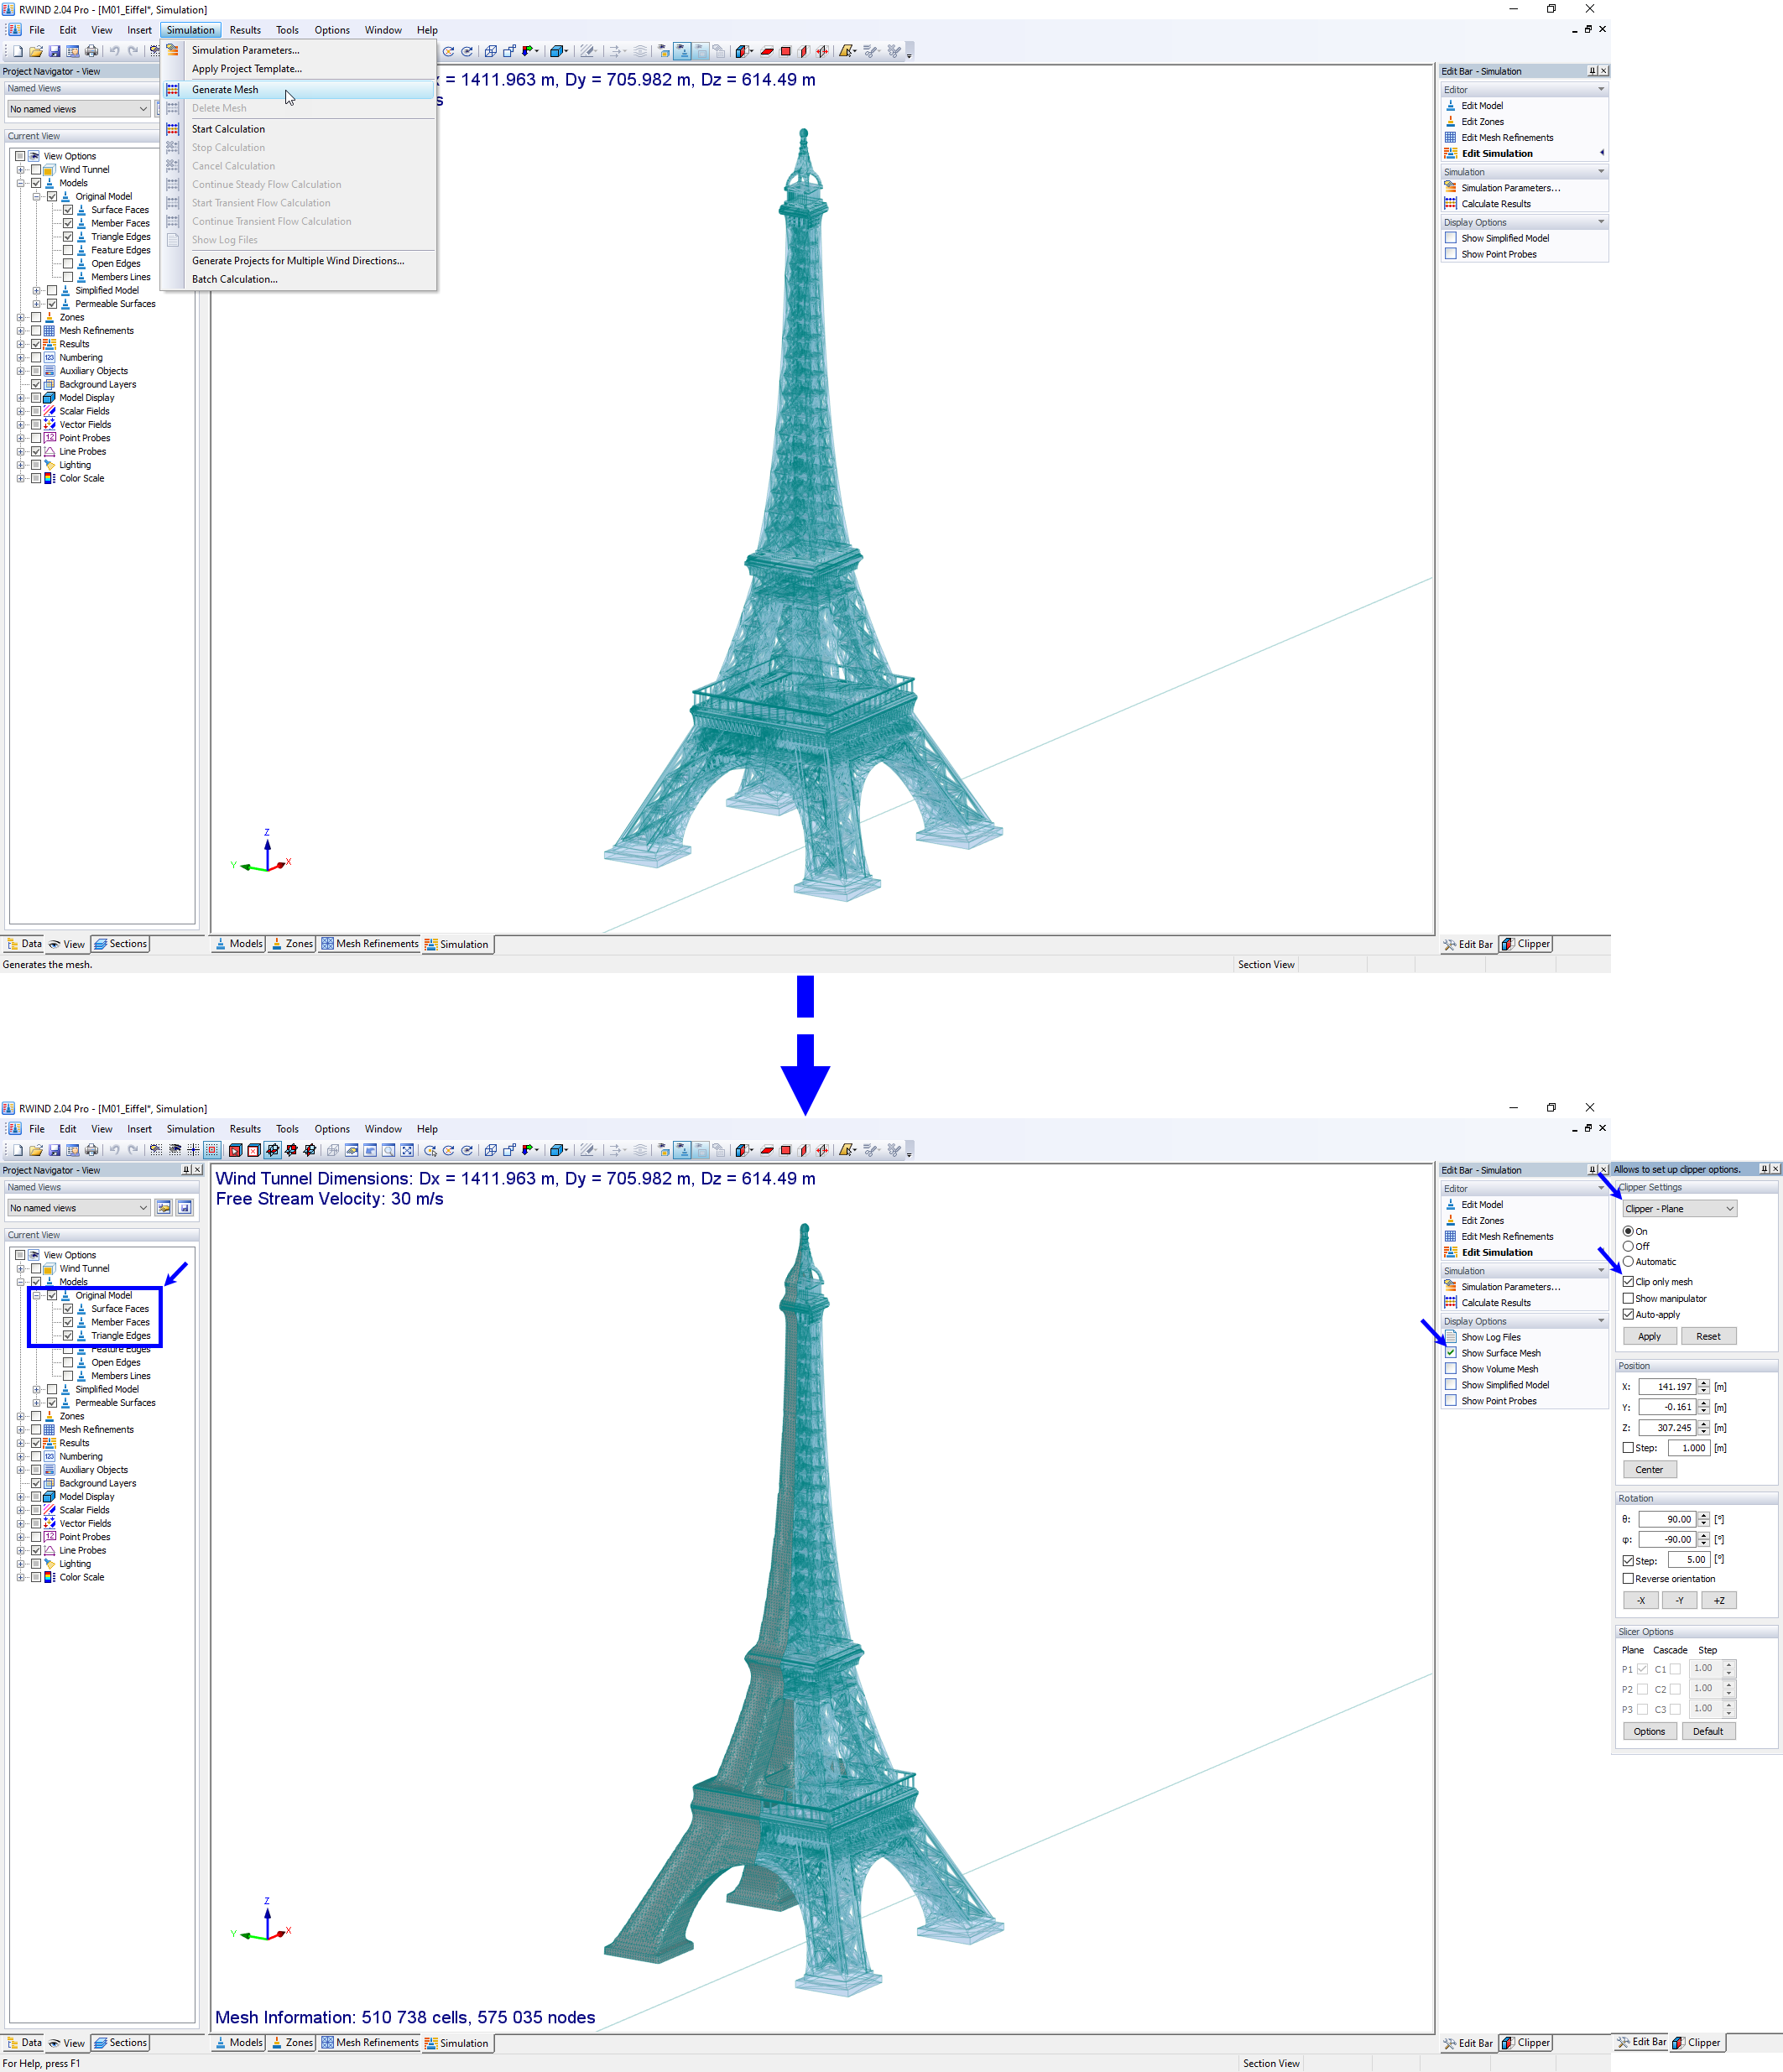Click Calculate Results icon in lower Edit Bar
The width and height of the screenshot is (1783, 2072).
pos(1450,1303)
